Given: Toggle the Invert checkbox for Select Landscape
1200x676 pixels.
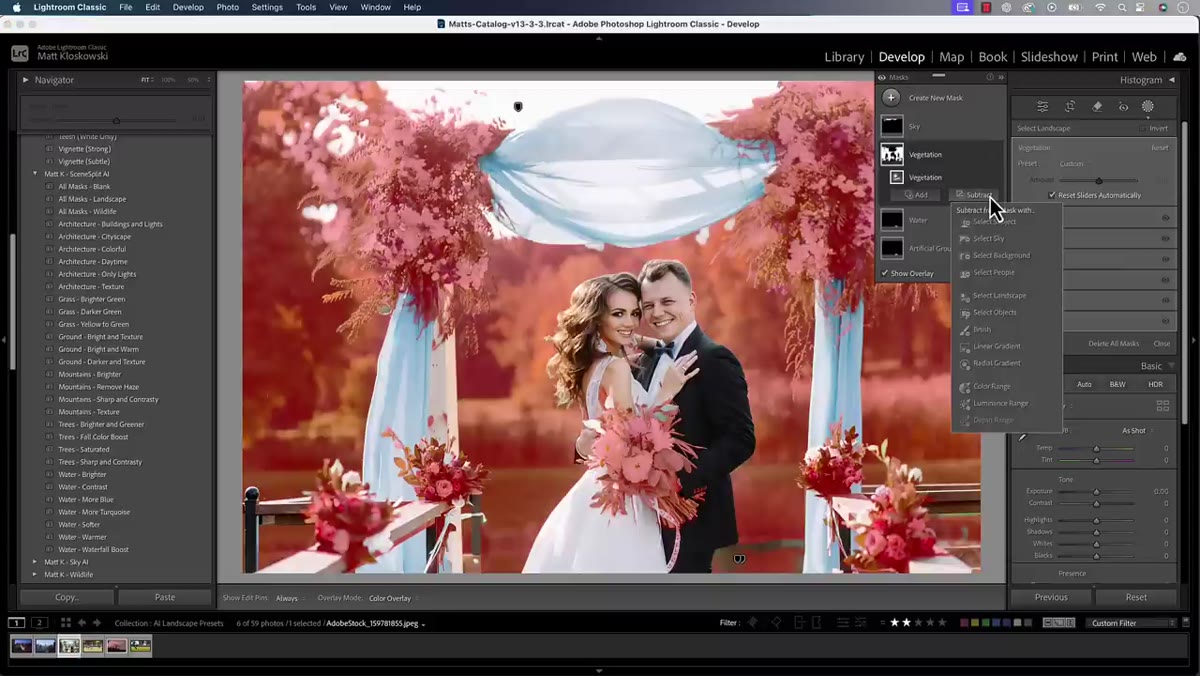Looking at the screenshot, I should point(1144,128).
